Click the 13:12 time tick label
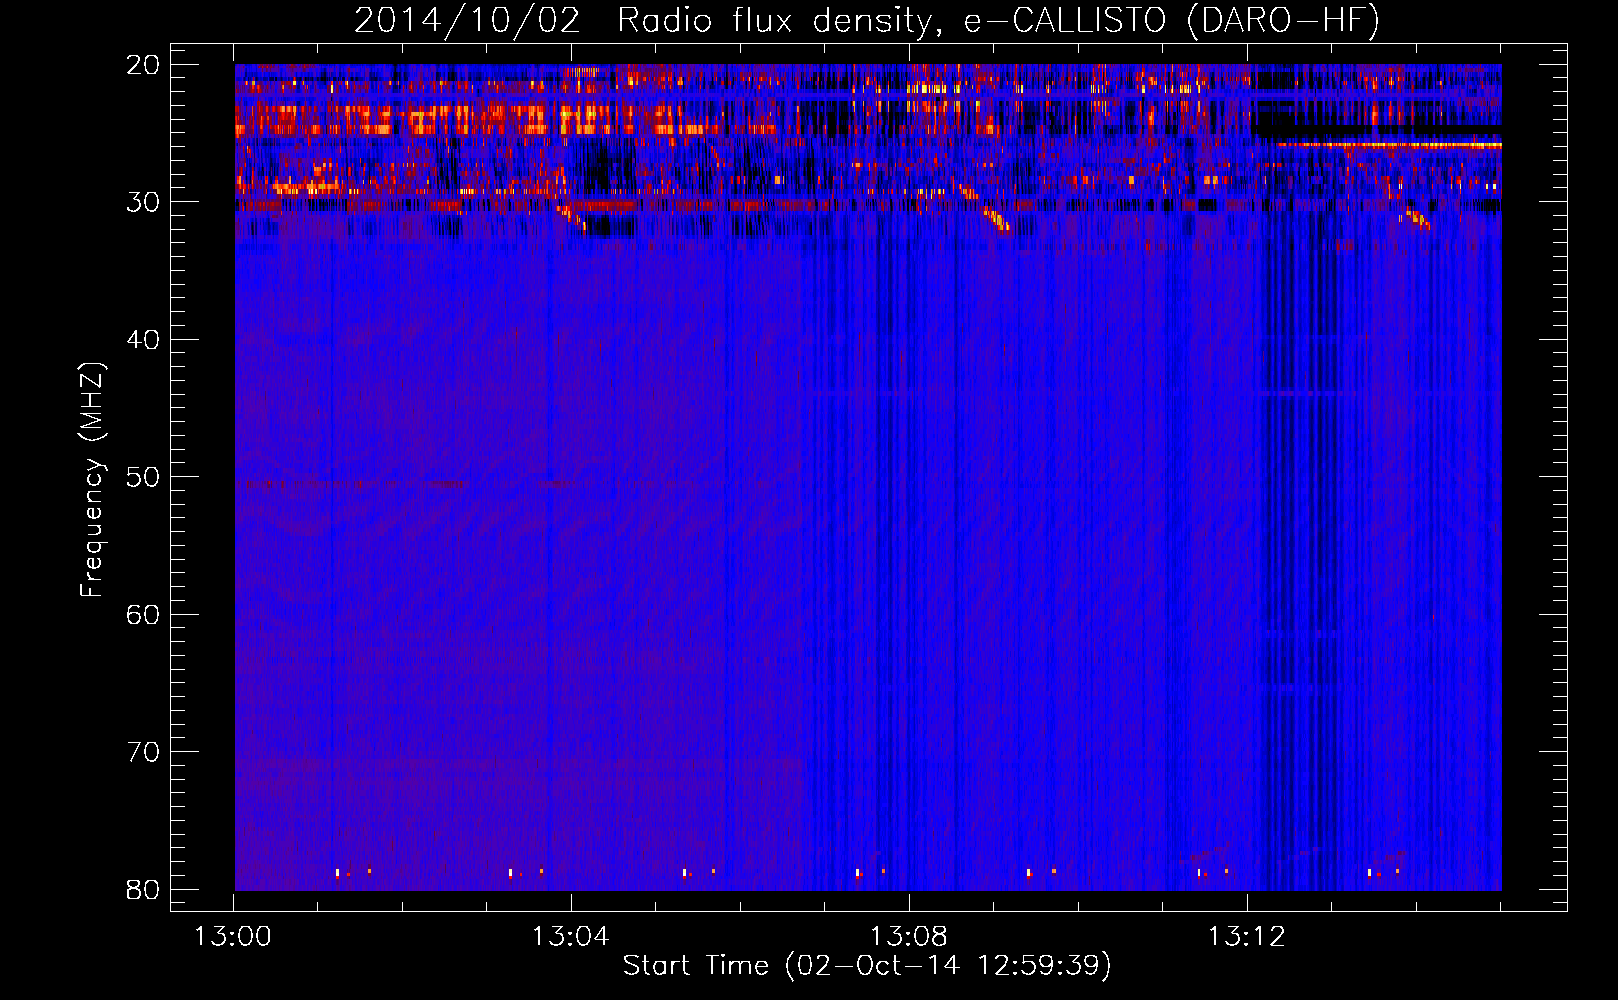The image size is (1618, 1000). coord(1246,937)
